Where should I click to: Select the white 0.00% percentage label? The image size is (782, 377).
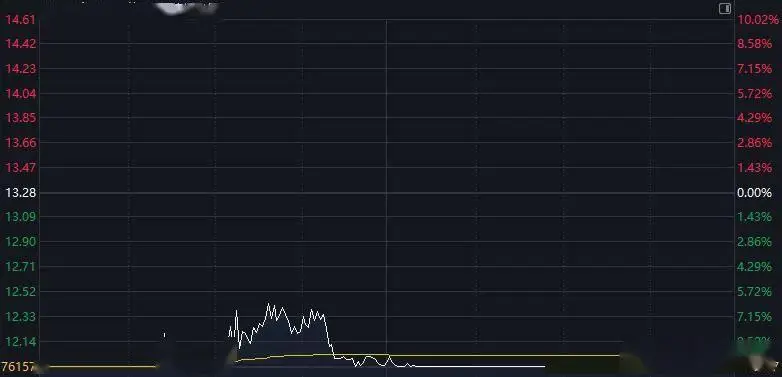[755, 192]
